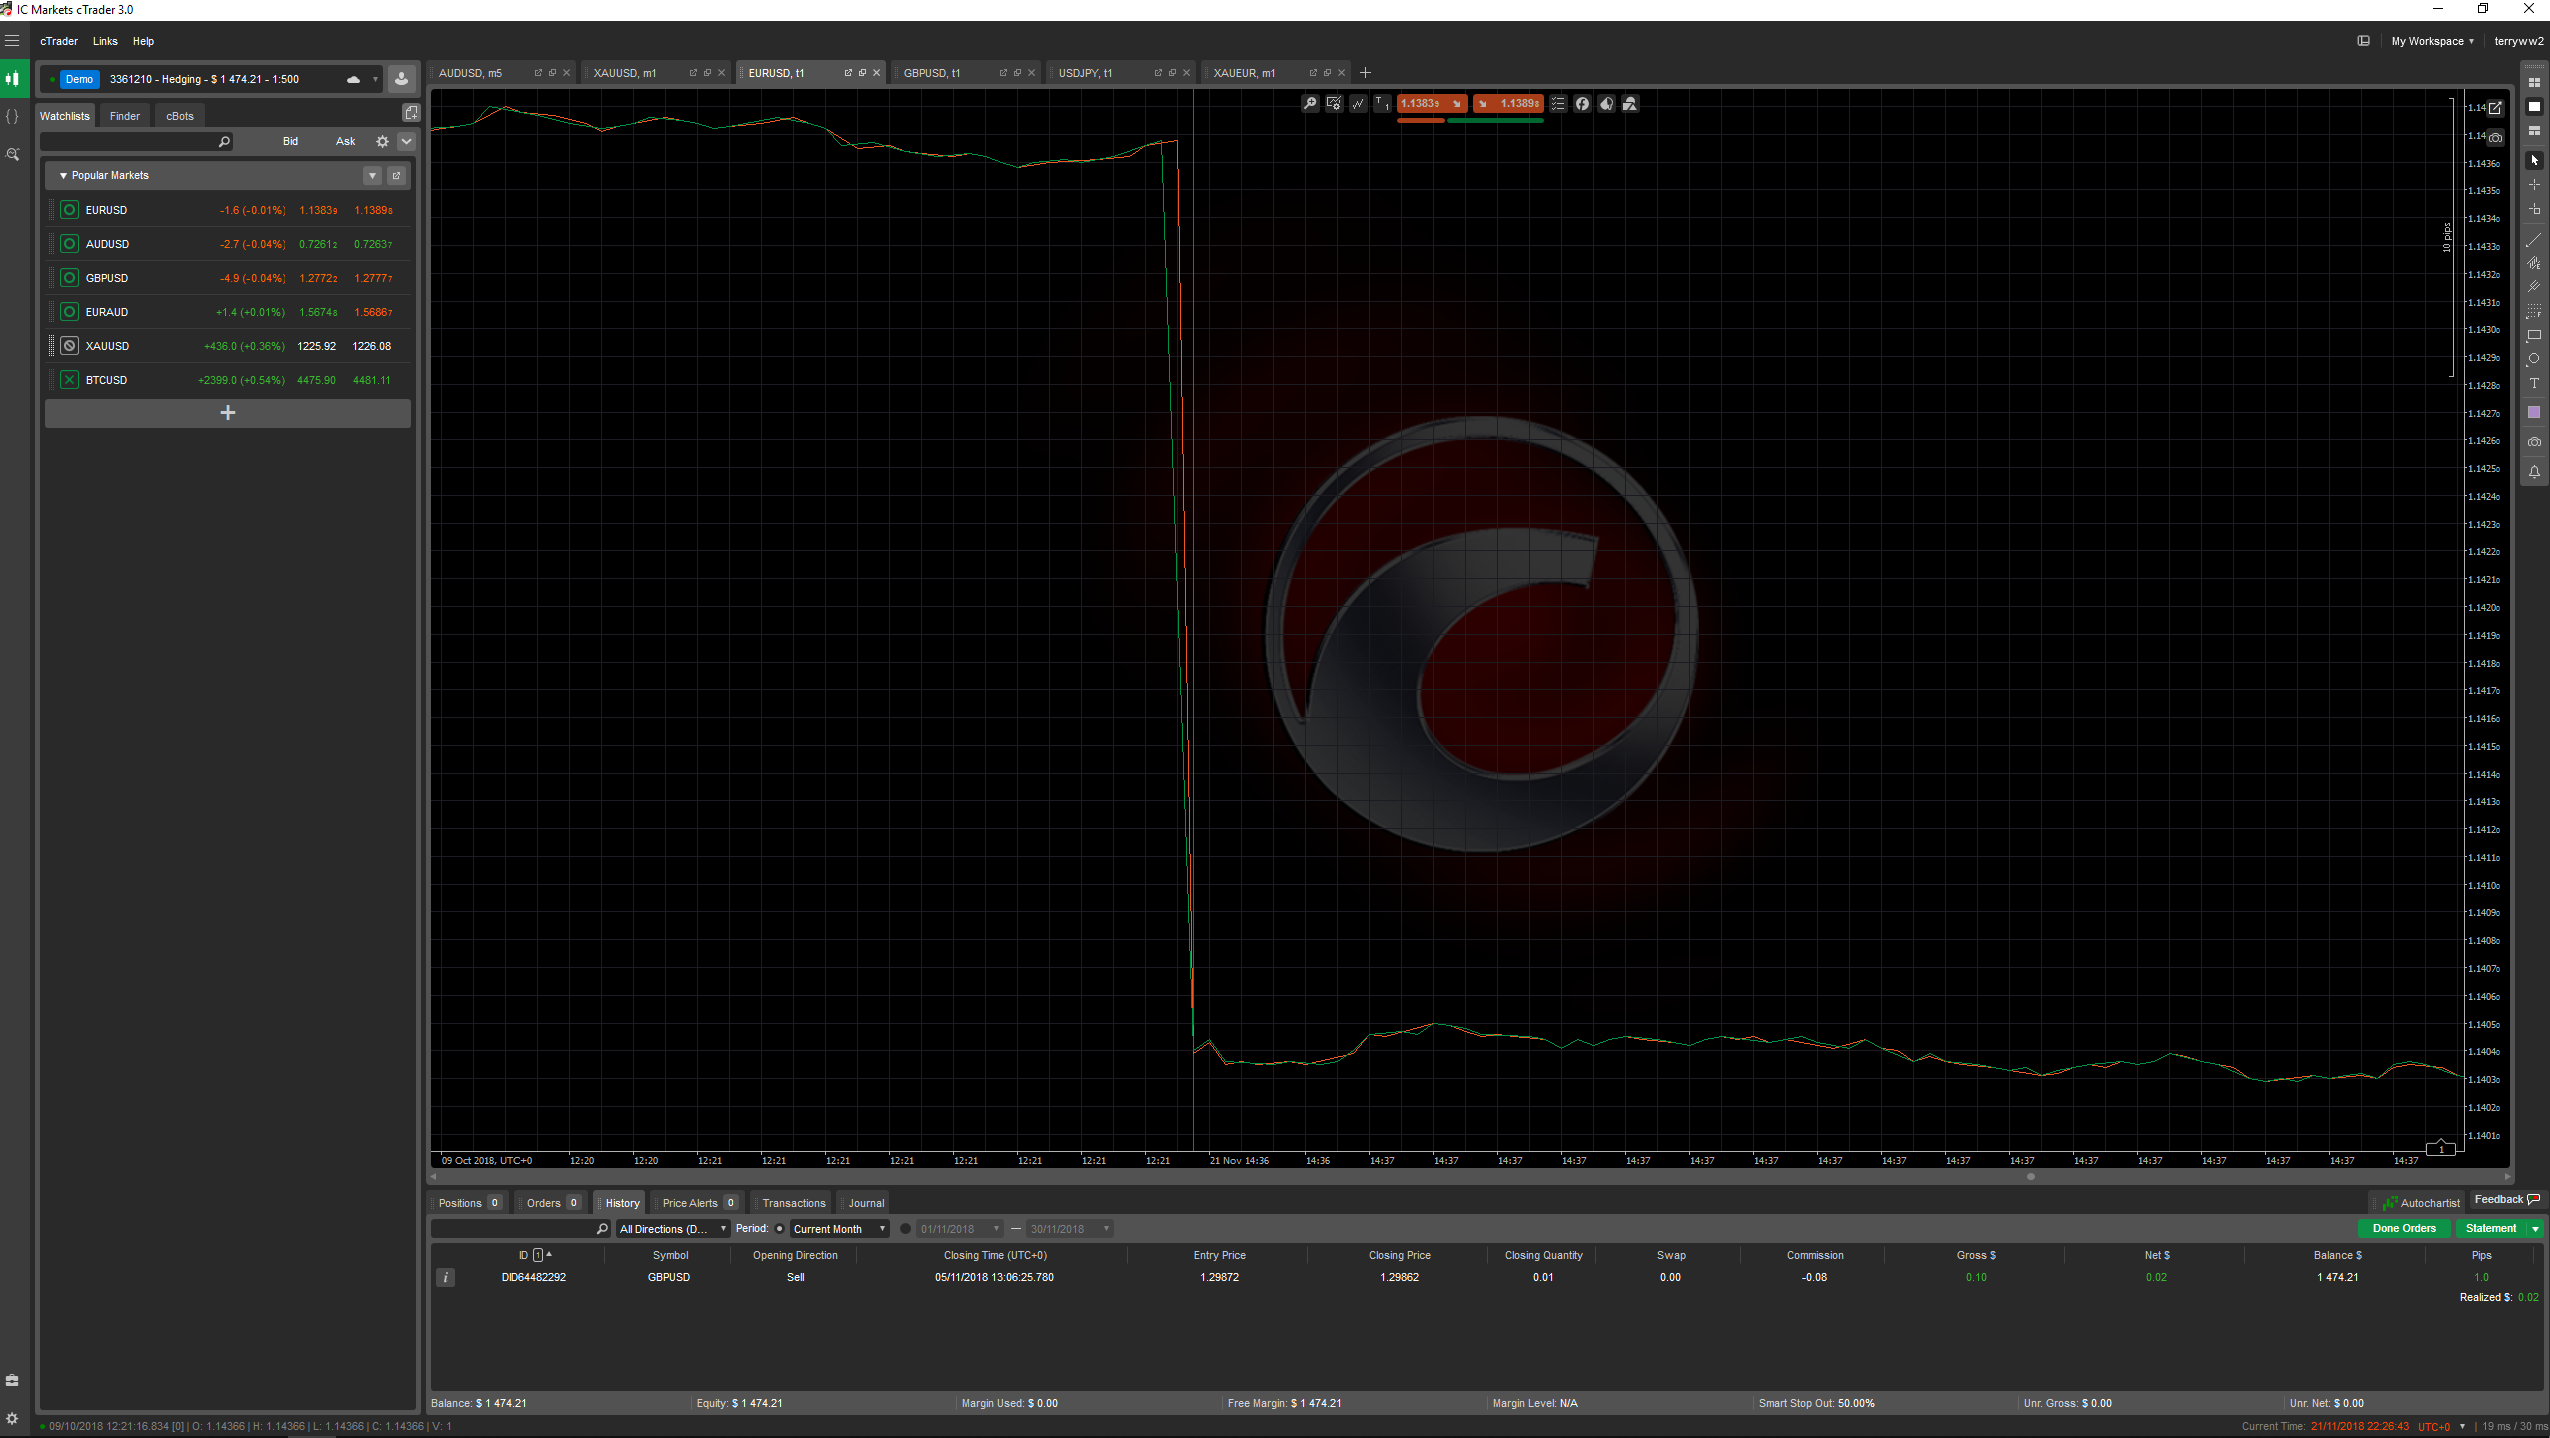This screenshot has height=1438, width=2550.
Task: Detach the chart using the pop-out icon
Action: click(2496, 108)
